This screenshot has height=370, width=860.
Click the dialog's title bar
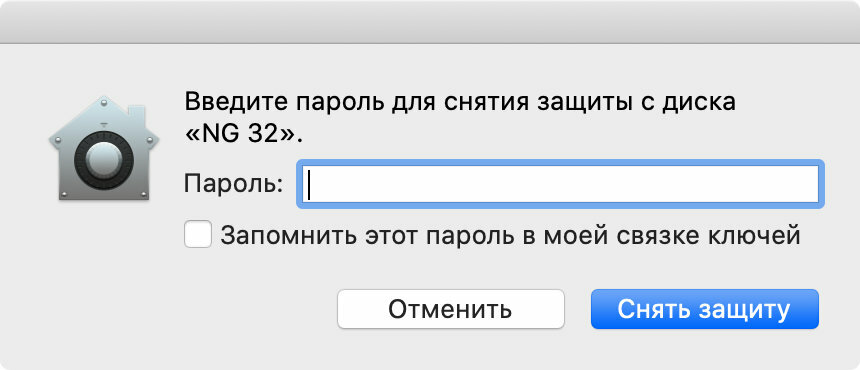click(430, 21)
